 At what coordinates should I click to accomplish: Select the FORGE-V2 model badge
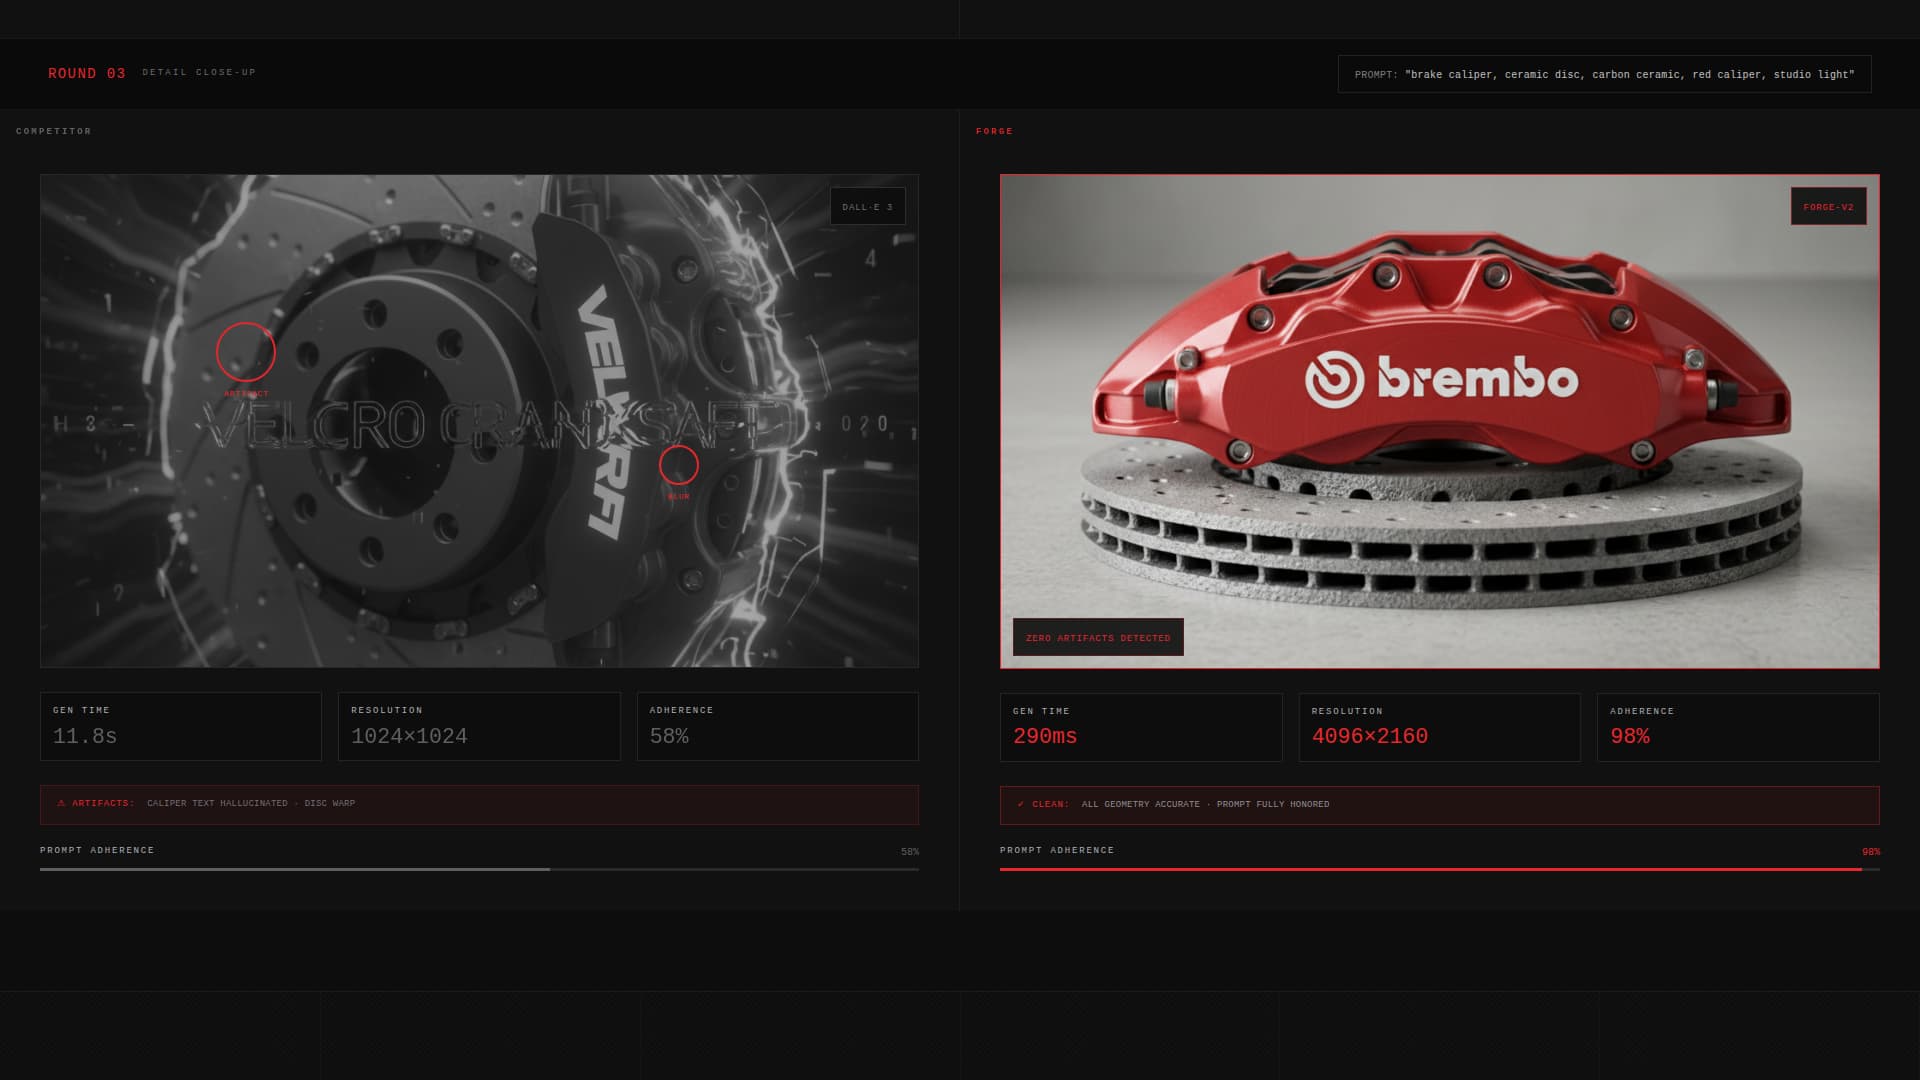pyautogui.click(x=1828, y=208)
